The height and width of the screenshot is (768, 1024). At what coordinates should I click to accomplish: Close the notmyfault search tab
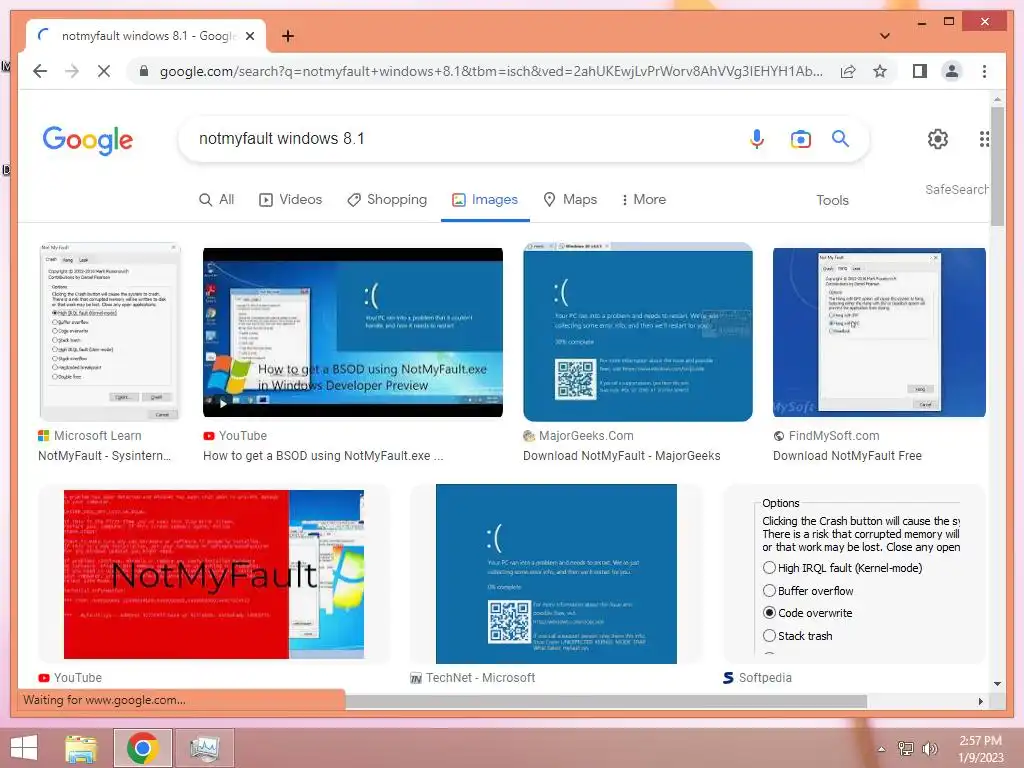[x=249, y=36]
